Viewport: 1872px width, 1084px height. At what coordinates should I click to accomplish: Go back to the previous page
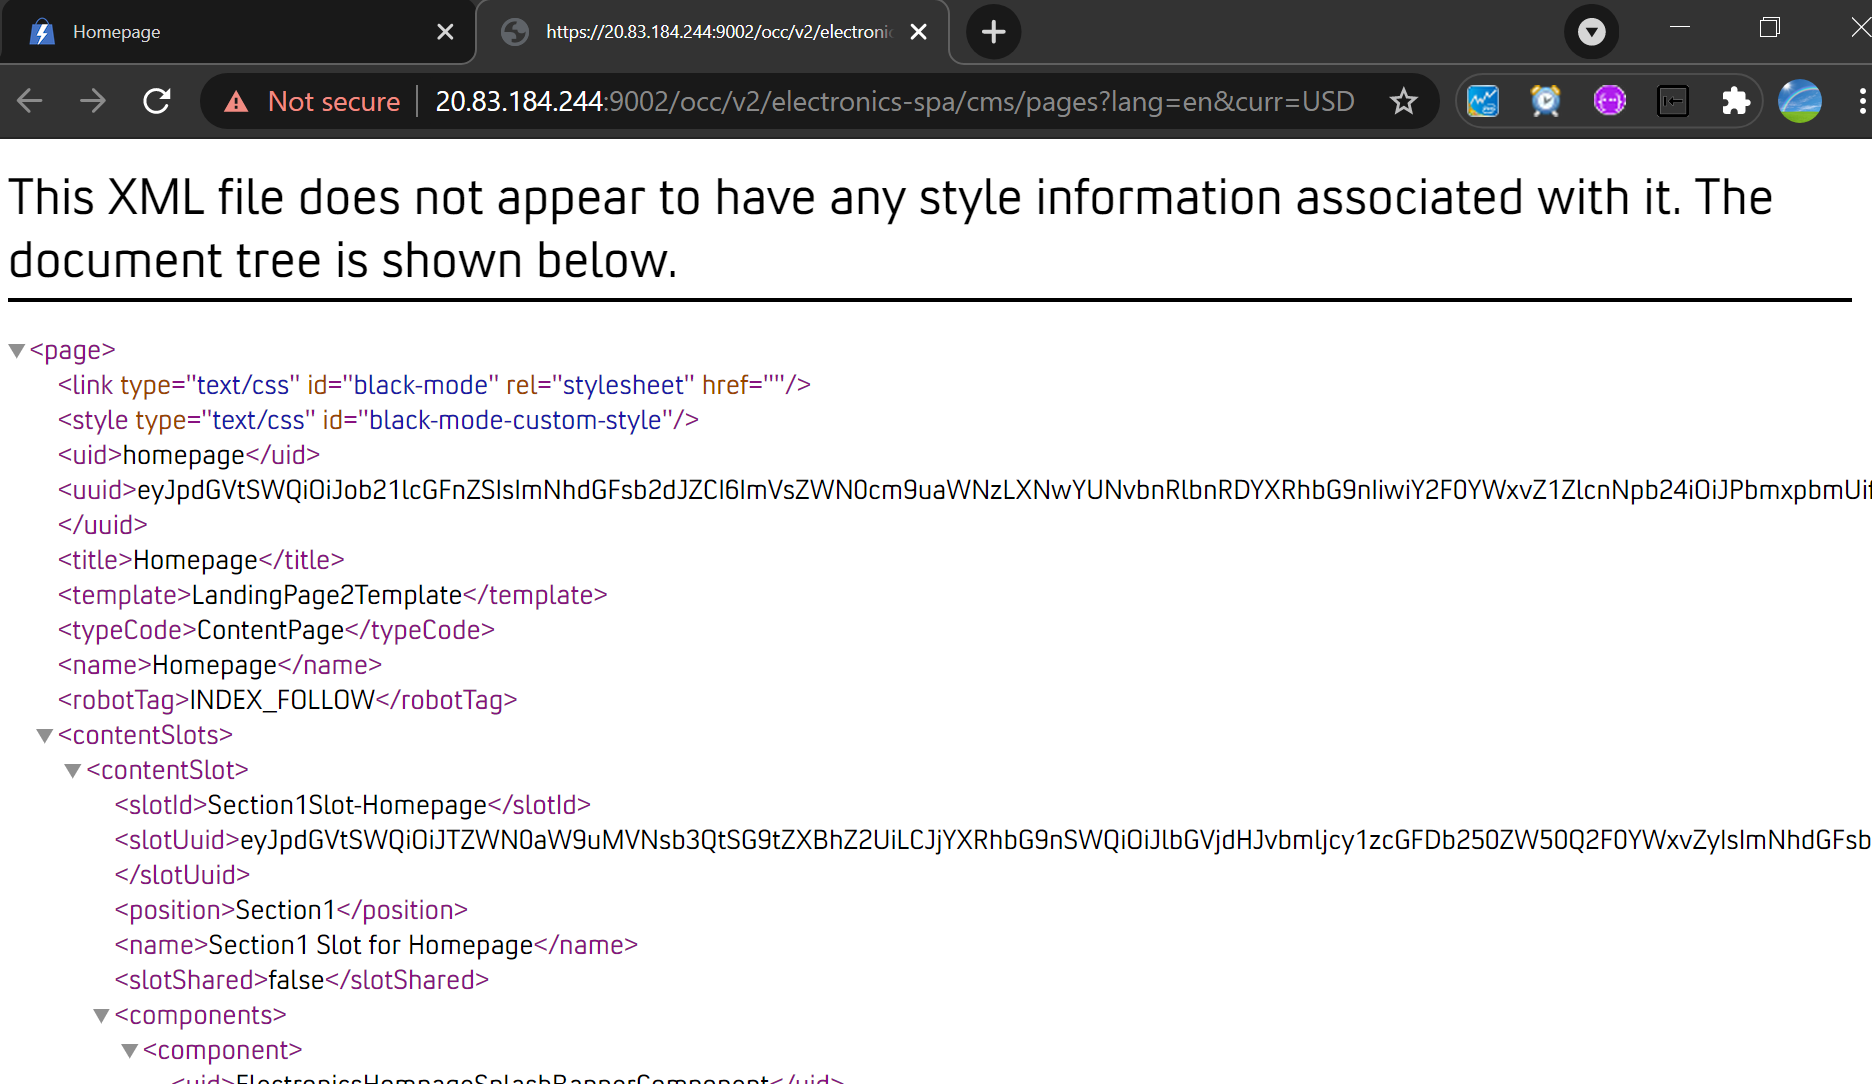point(30,101)
